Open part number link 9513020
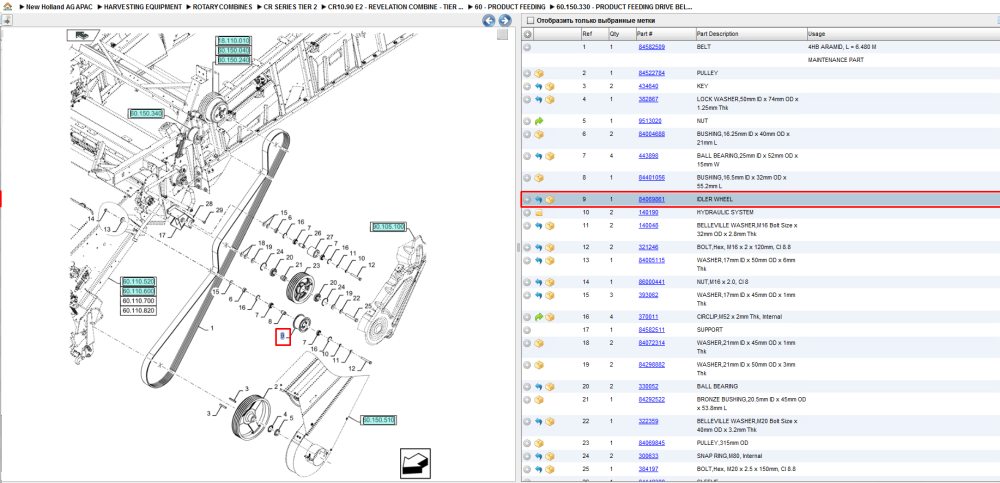This screenshot has width=1000, height=483. (650, 121)
